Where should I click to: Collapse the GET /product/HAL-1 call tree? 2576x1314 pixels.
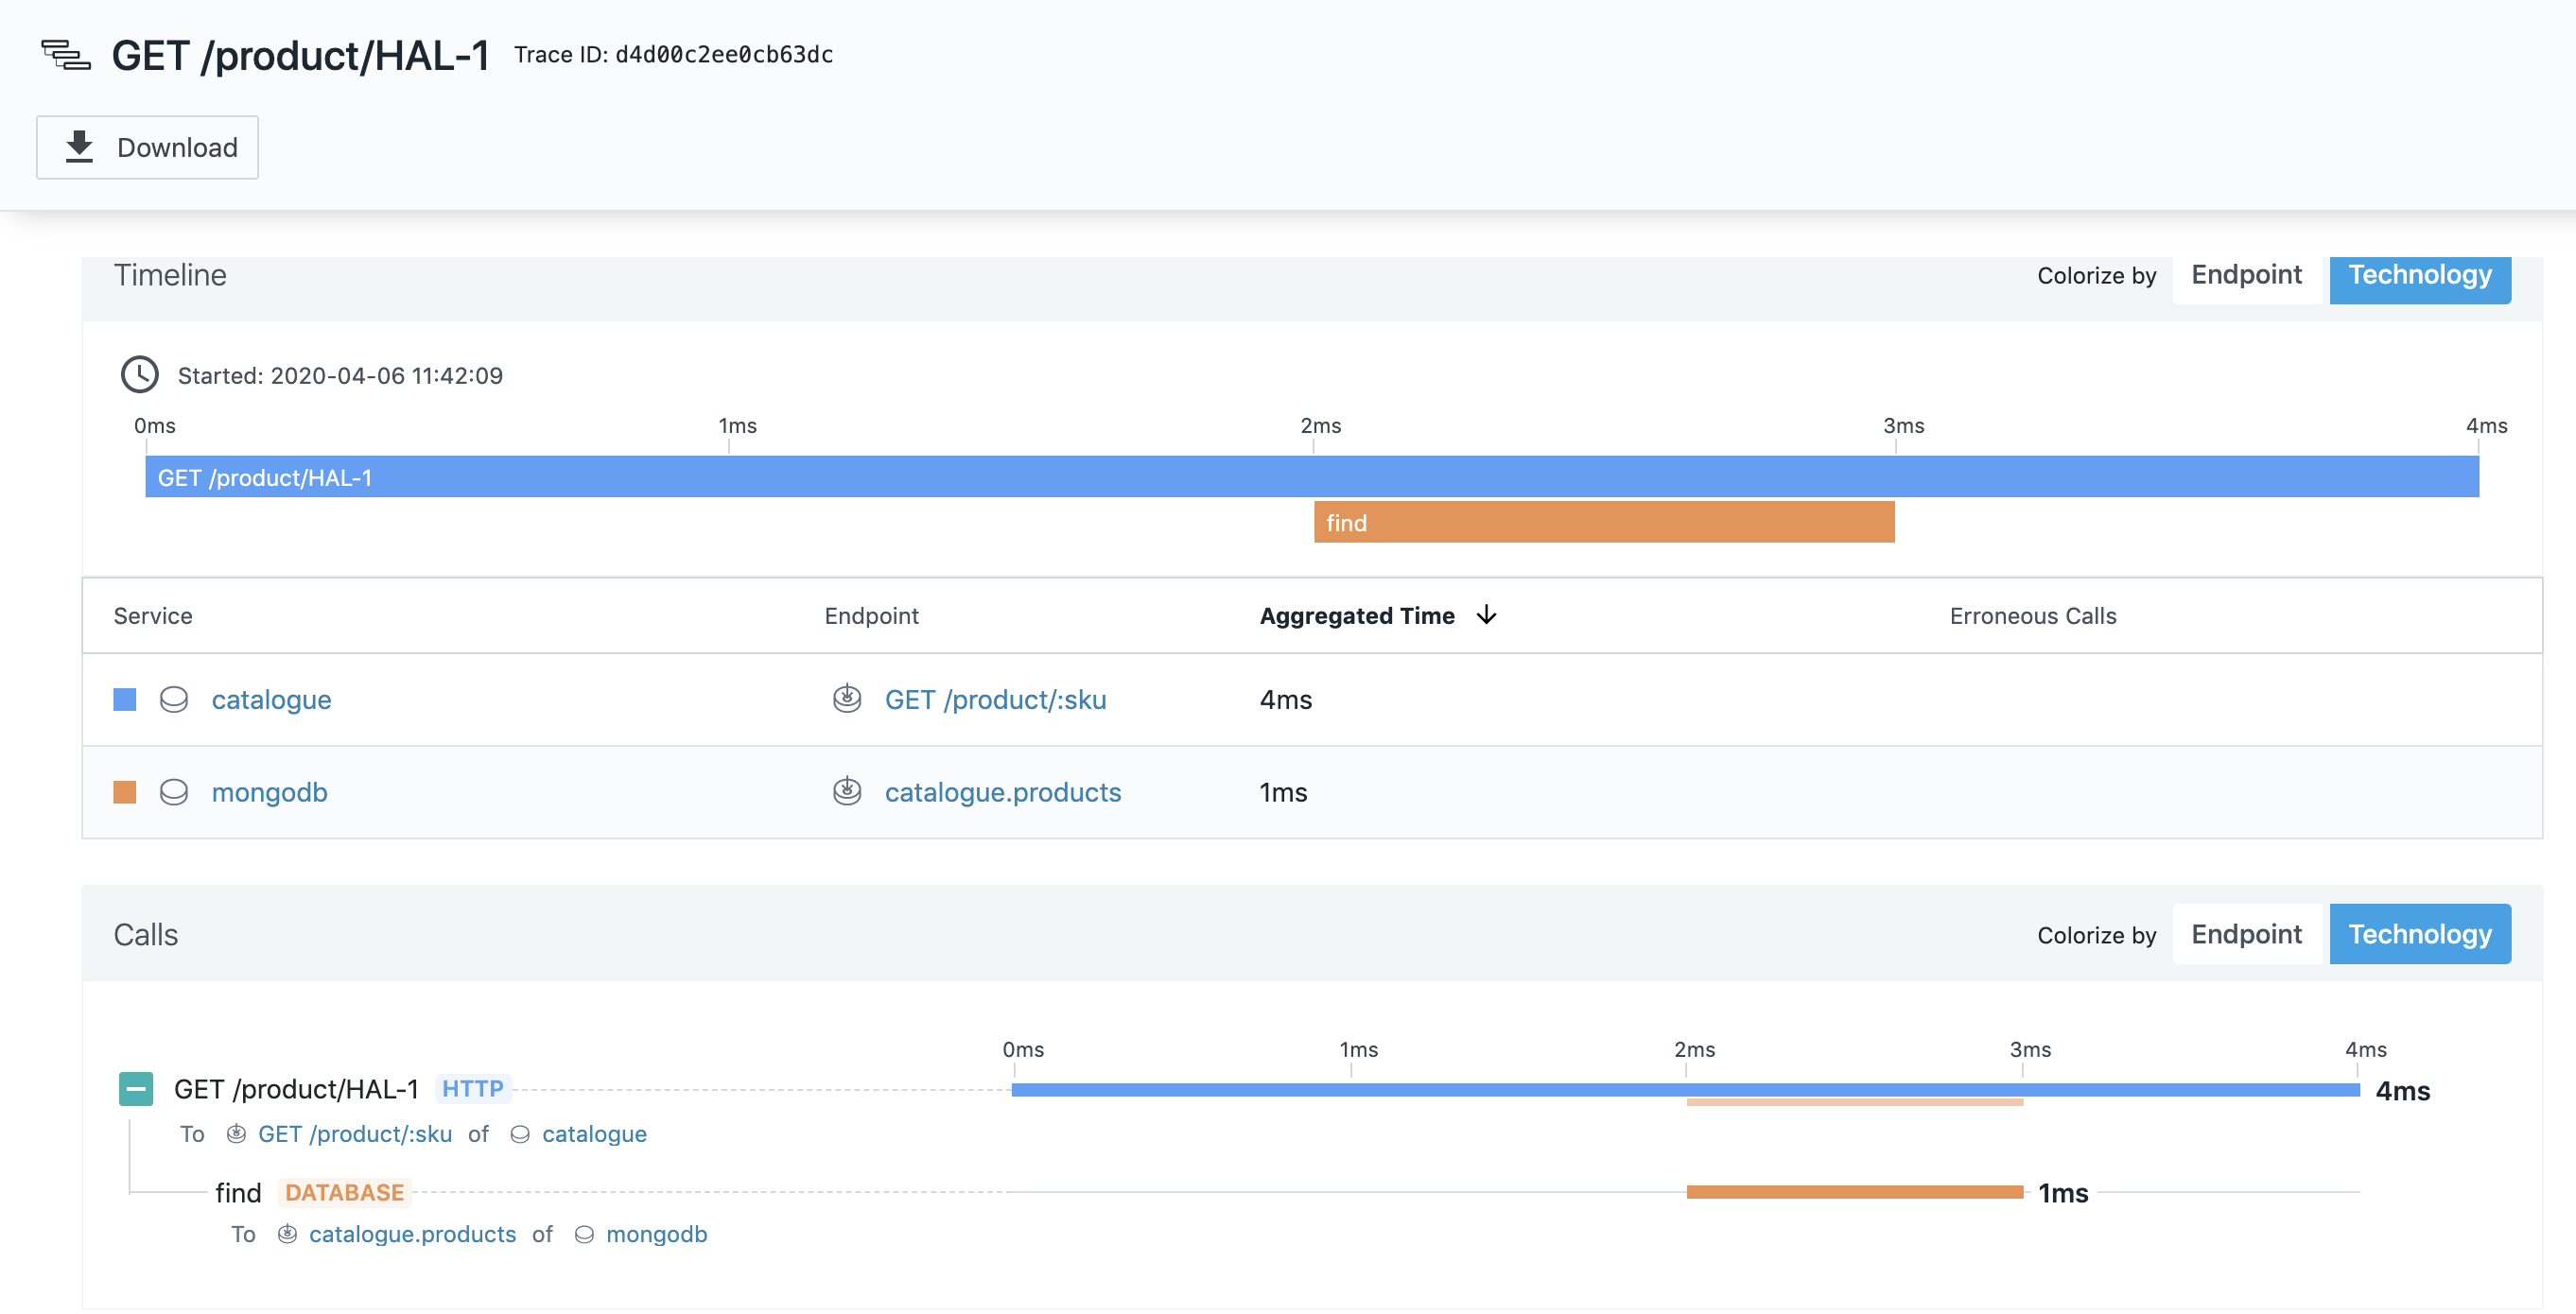point(136,1089)
